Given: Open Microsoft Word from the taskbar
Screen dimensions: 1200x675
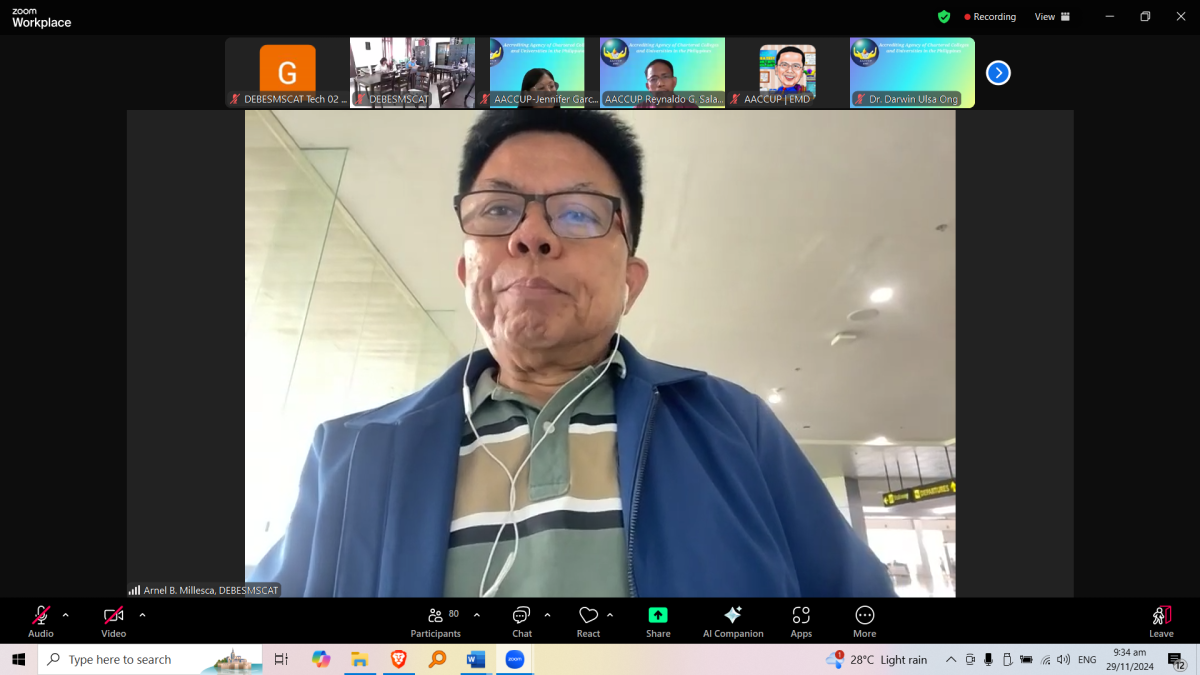Looking at the screenshot, I should (476, 659).
